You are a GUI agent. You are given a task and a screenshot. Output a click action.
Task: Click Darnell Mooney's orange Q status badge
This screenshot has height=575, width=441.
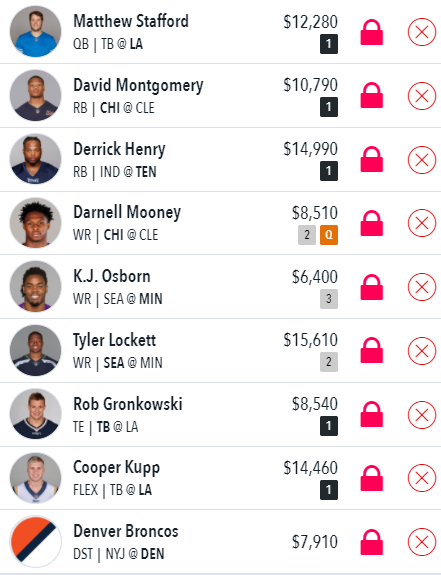(329, 235)
